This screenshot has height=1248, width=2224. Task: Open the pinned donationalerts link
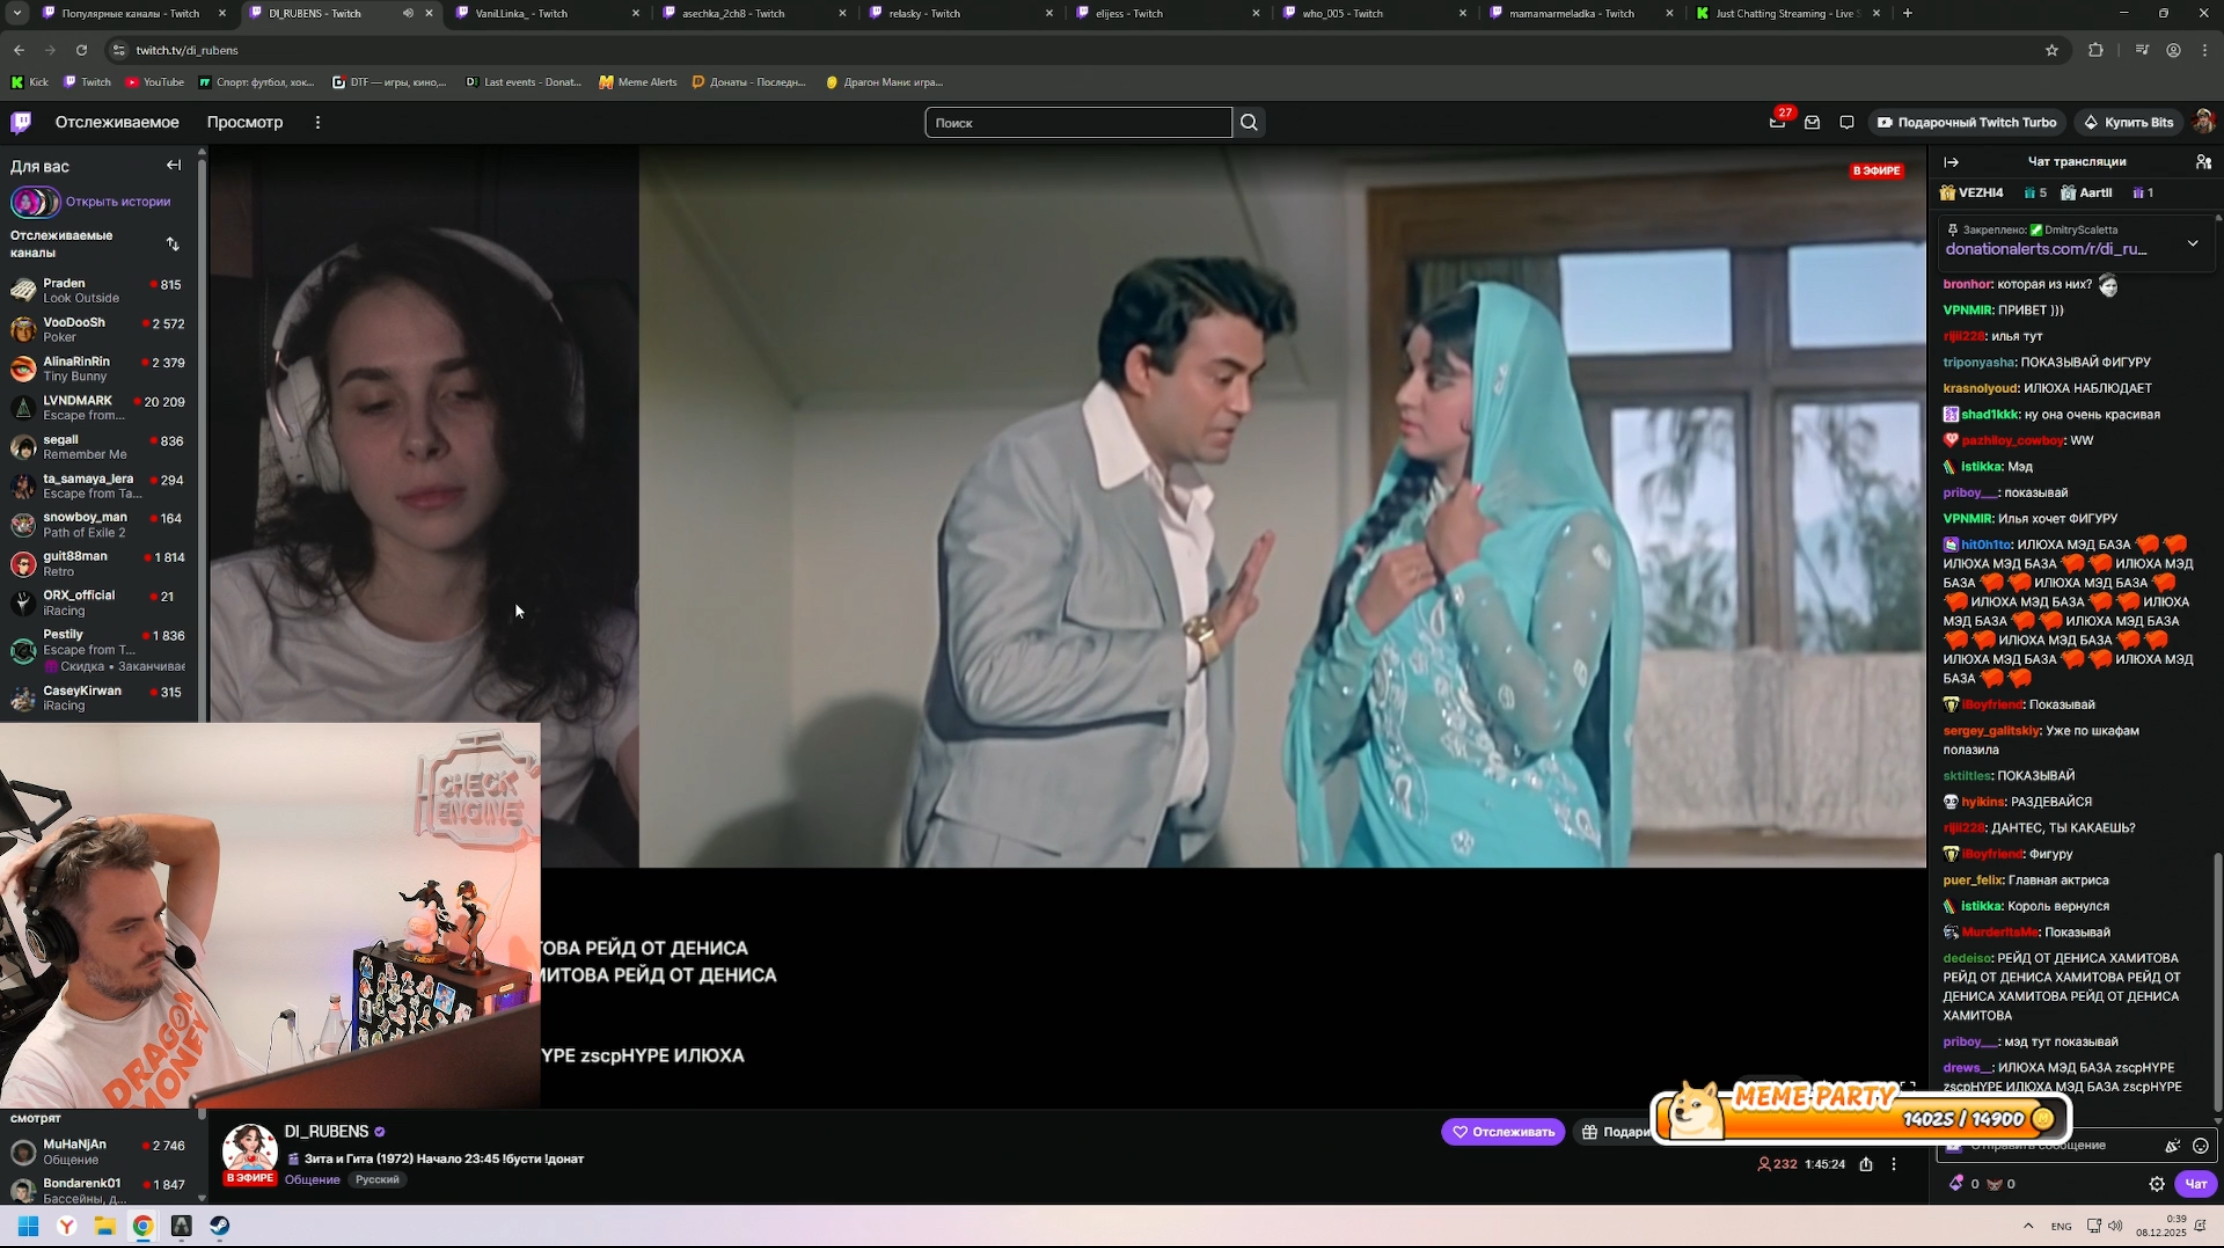click(2045, 249)
